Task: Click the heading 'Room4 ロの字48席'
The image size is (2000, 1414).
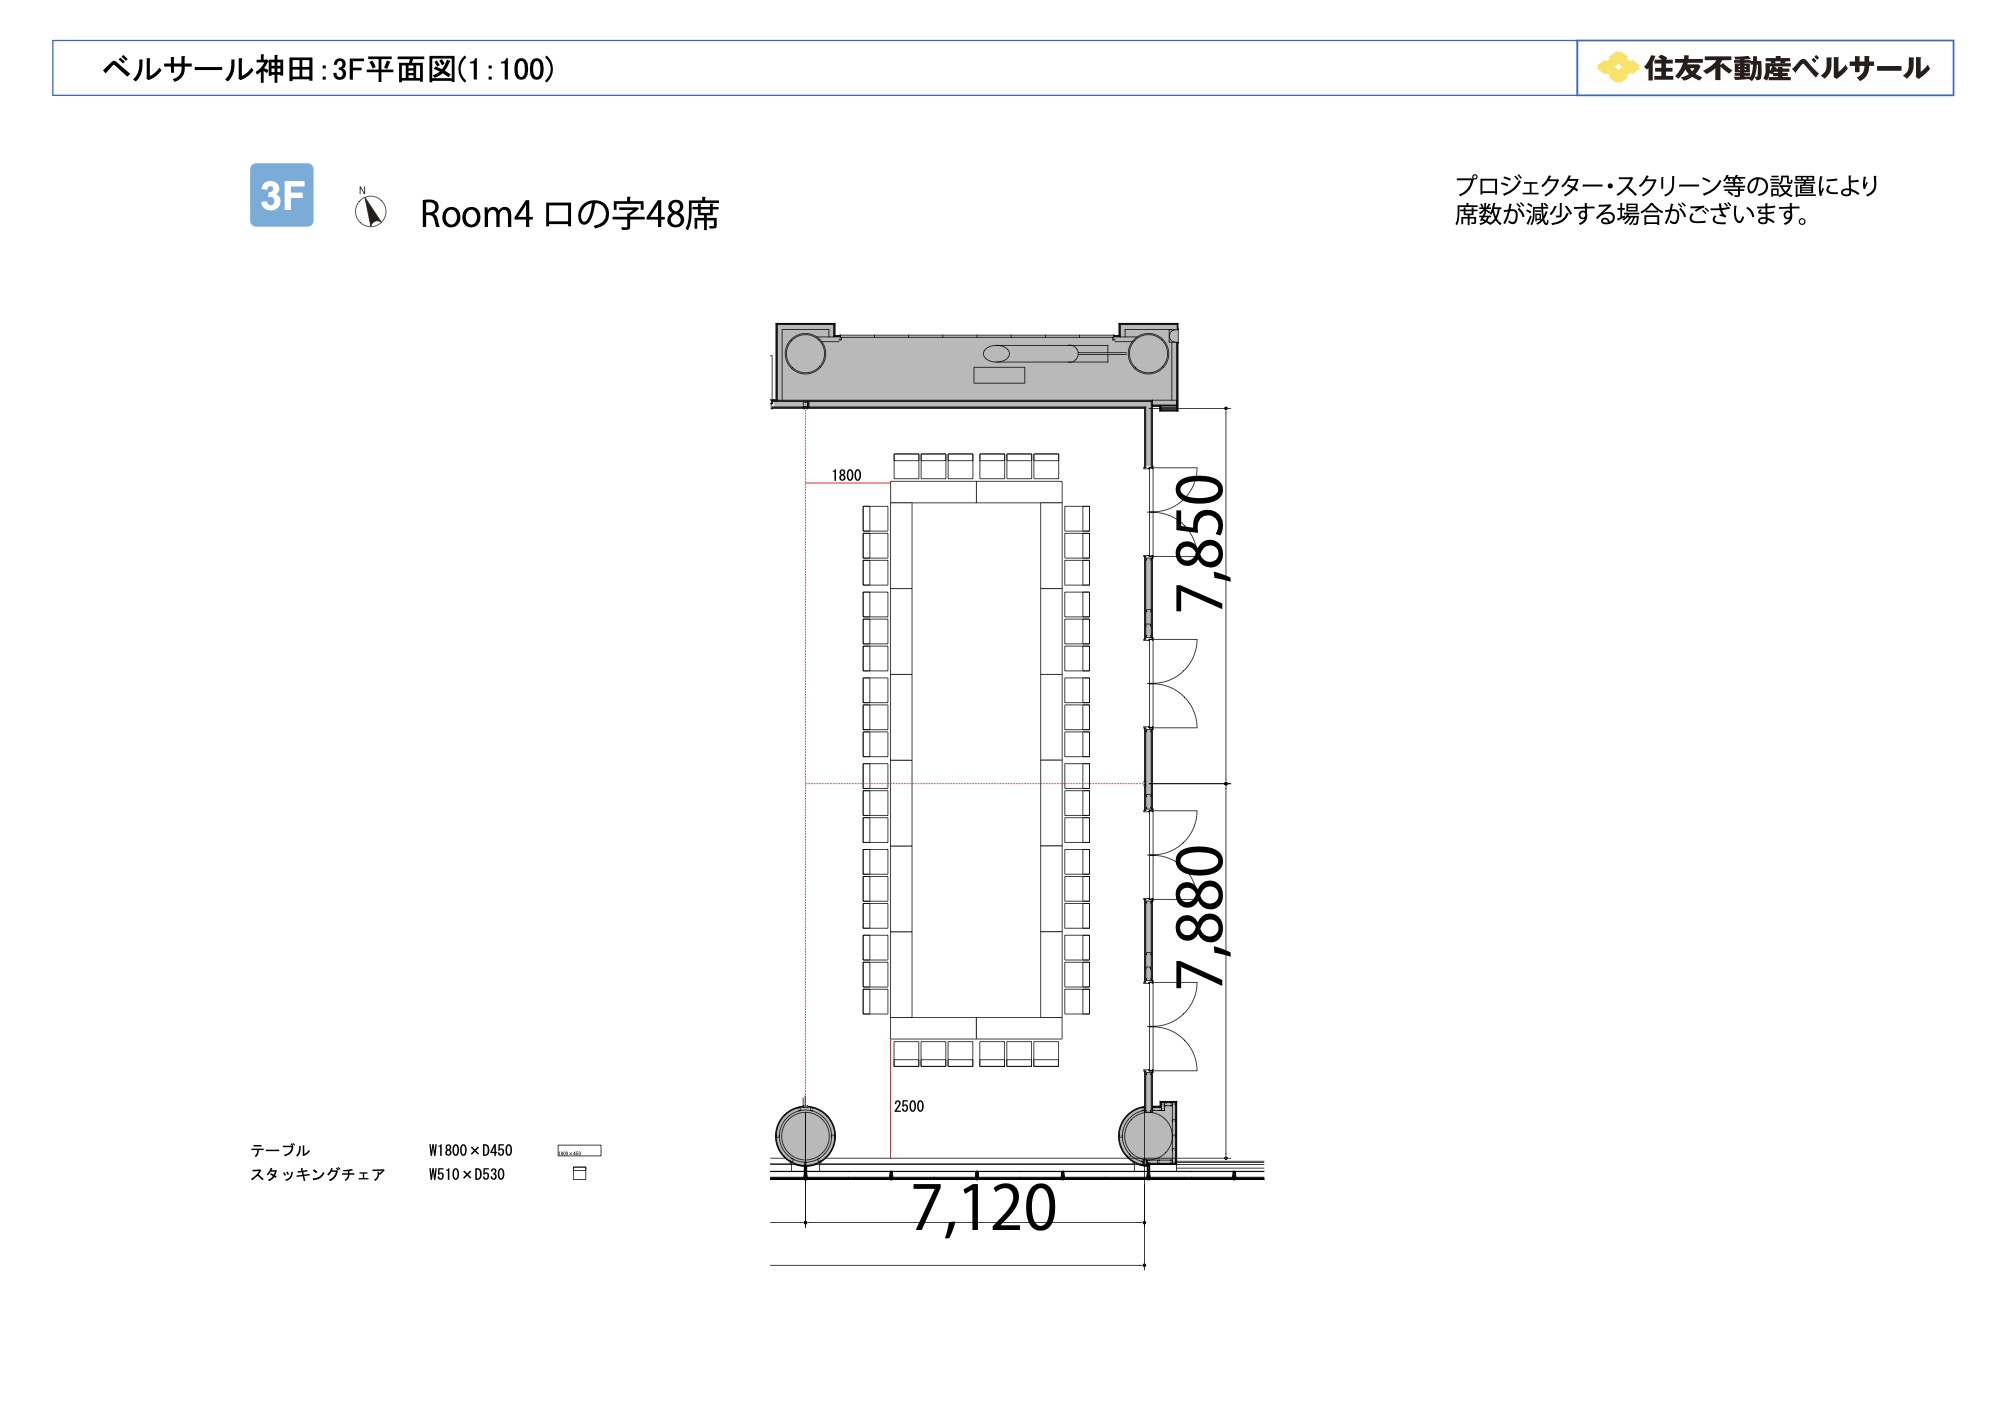Action: click(569, 214)
